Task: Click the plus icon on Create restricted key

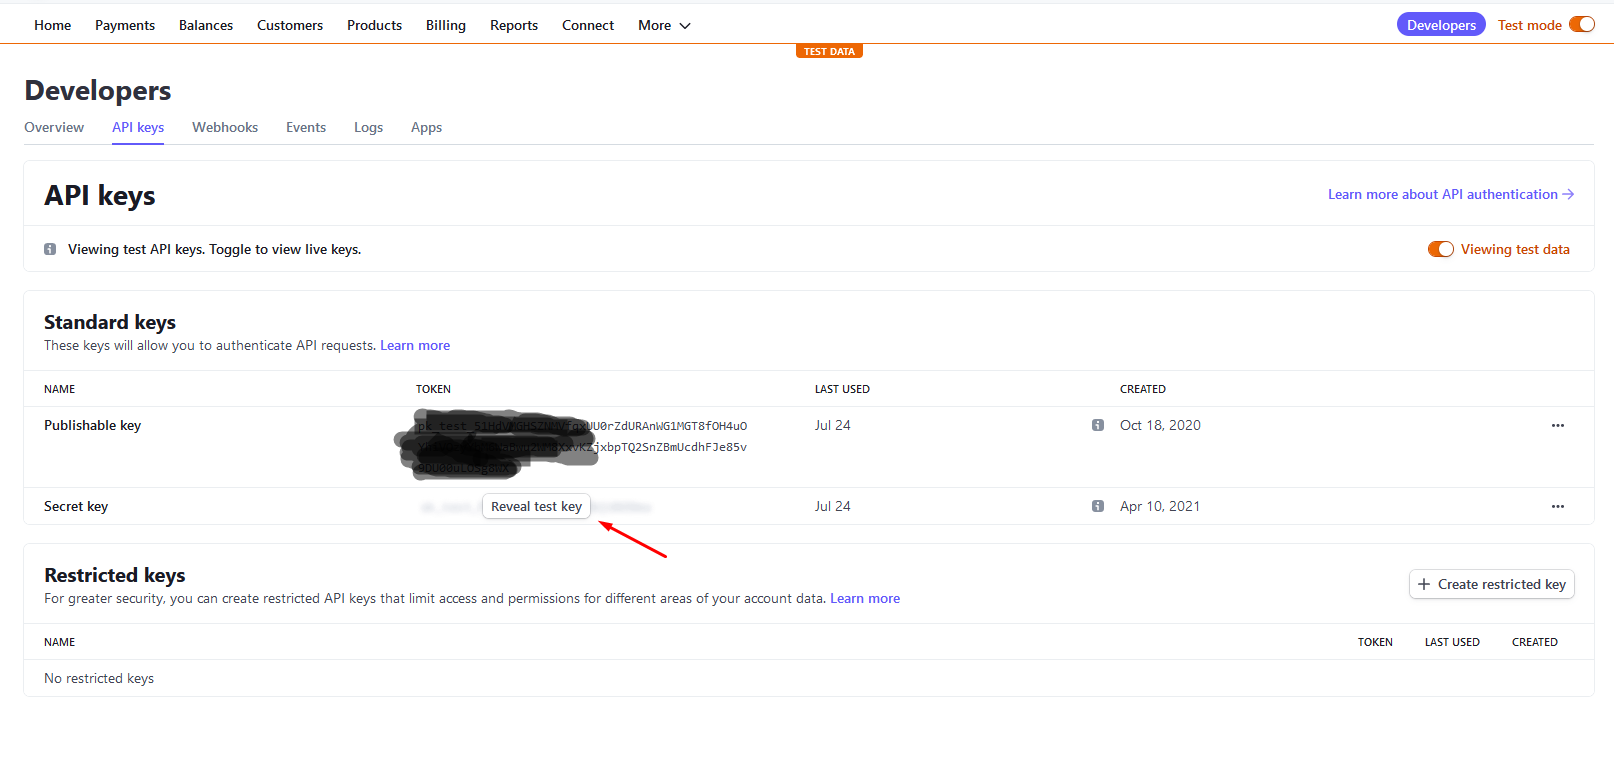Action: tap(1424, 584)
